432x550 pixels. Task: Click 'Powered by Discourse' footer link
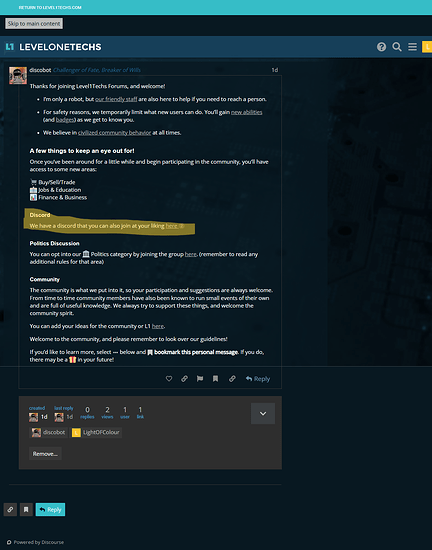[x=35, y=542]
